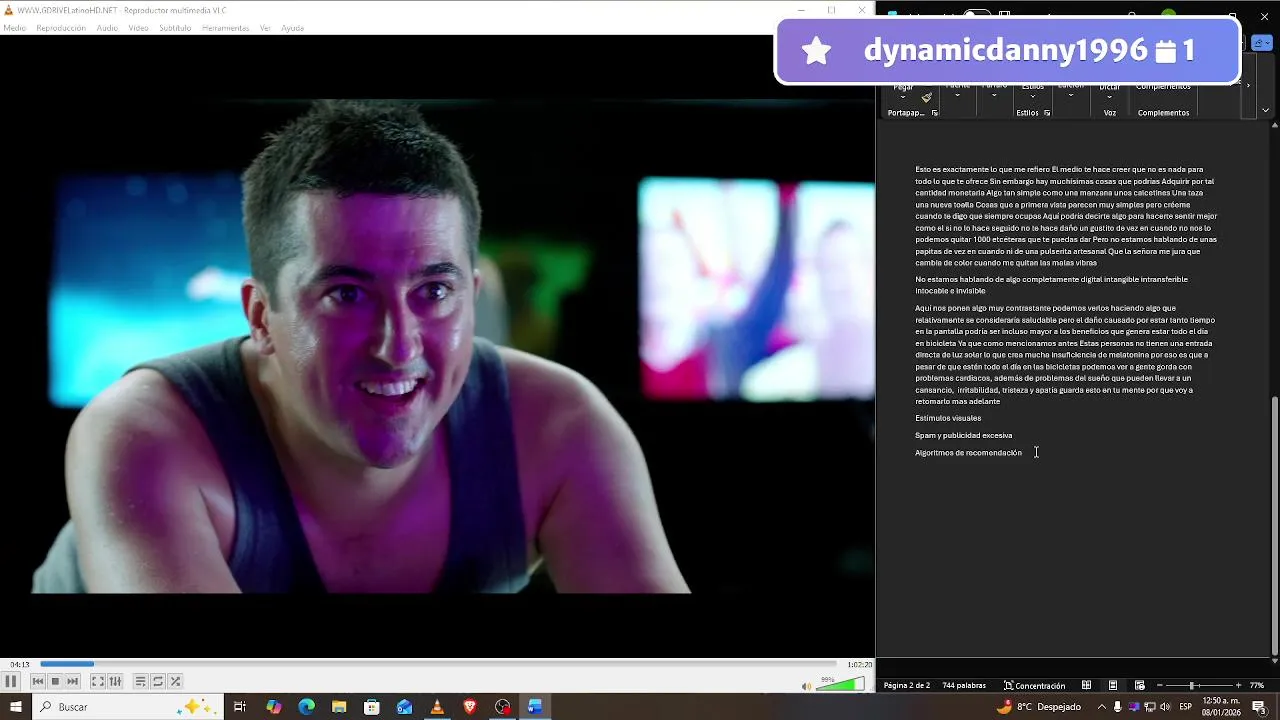Viewport: 1280px width, 720px height.
Task: Switch to Print Layout view in Word
Action: [1113, 685]
